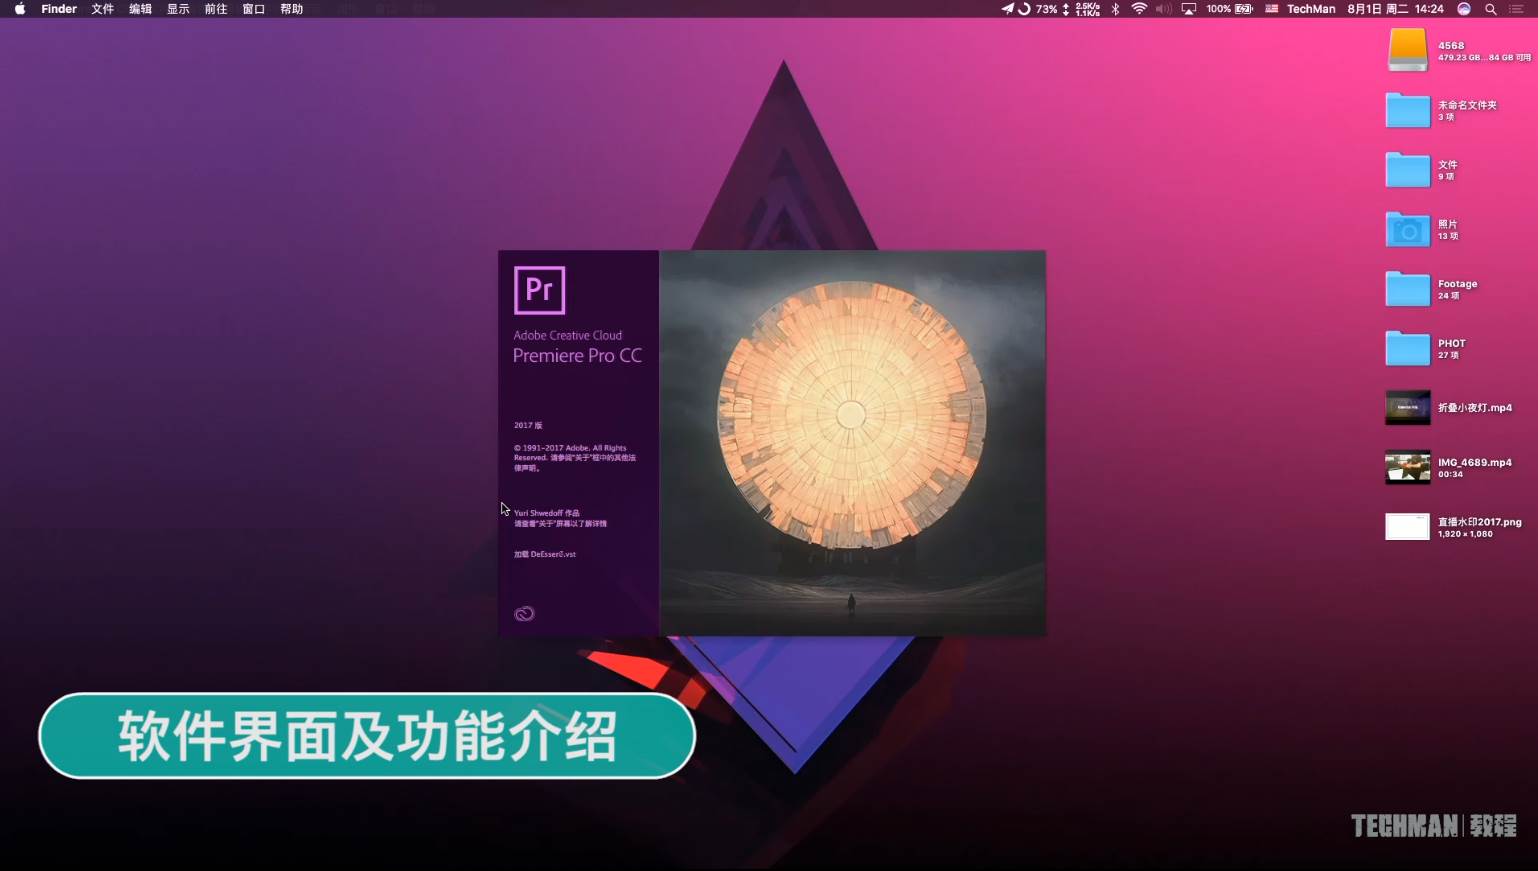
Task: Click the 100% battery status icon
Action: pyautogui.click(x=1230, y=9)
